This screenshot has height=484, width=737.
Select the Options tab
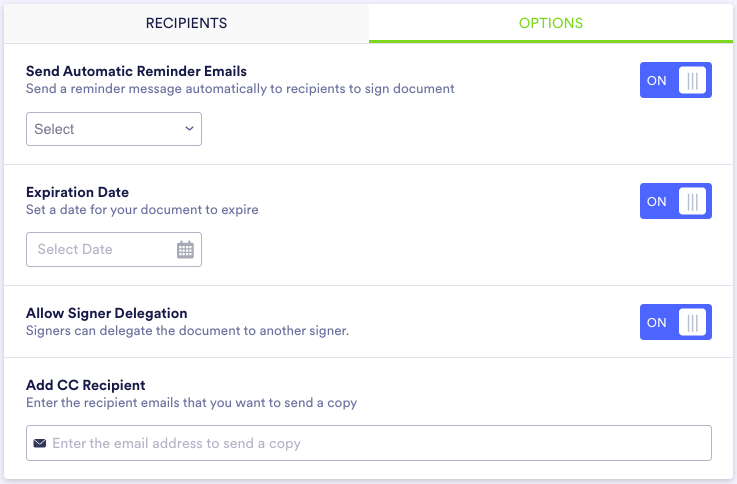point(550,22)
